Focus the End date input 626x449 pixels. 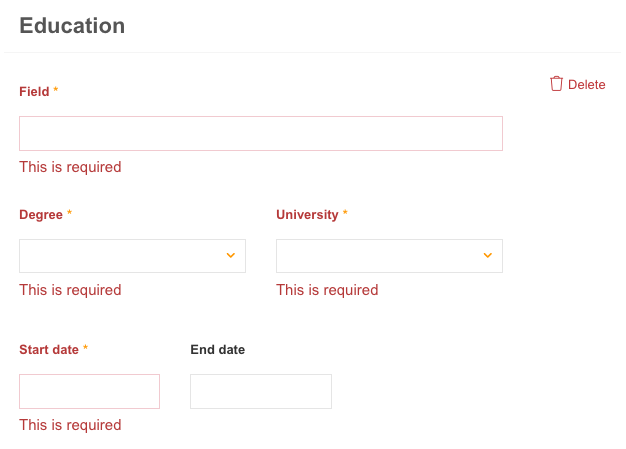261,391
